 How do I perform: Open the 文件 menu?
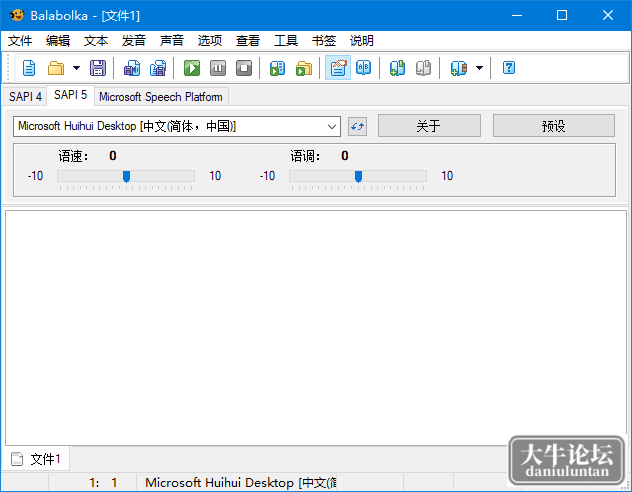[x=20, y=40]
